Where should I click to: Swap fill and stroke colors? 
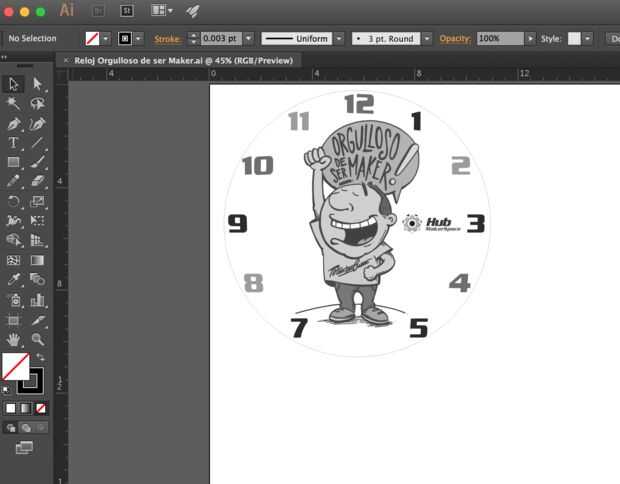(x=40, y=357)
